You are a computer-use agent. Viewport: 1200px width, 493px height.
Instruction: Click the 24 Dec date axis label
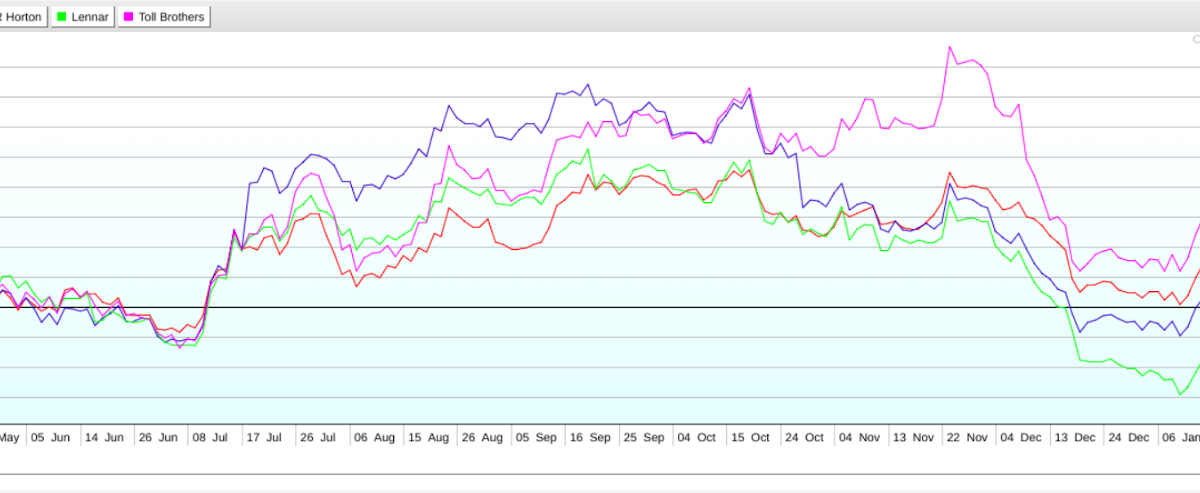pyautogui.click(x=1127, y=437)
